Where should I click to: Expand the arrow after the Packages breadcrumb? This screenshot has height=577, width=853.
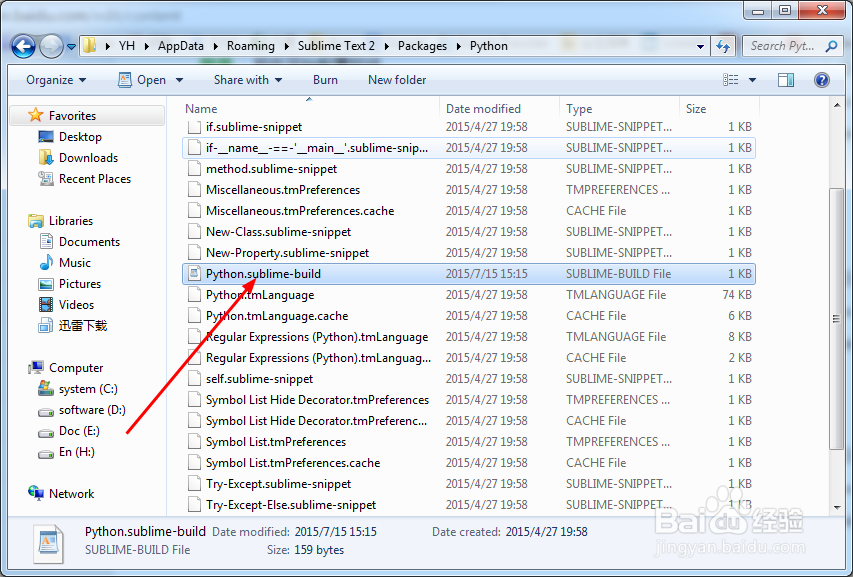click(458, 46)
